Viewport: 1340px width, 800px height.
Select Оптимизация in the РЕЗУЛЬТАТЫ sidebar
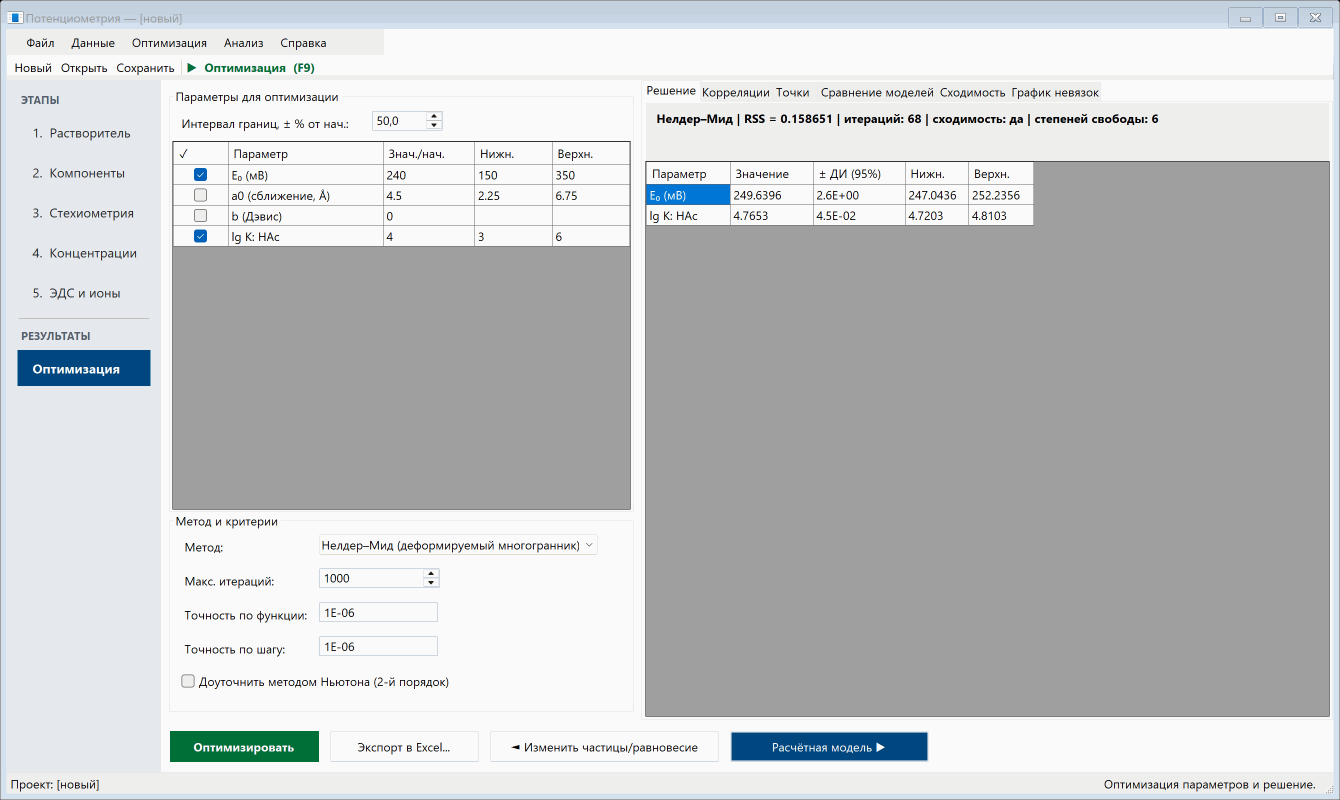(84, 368)
